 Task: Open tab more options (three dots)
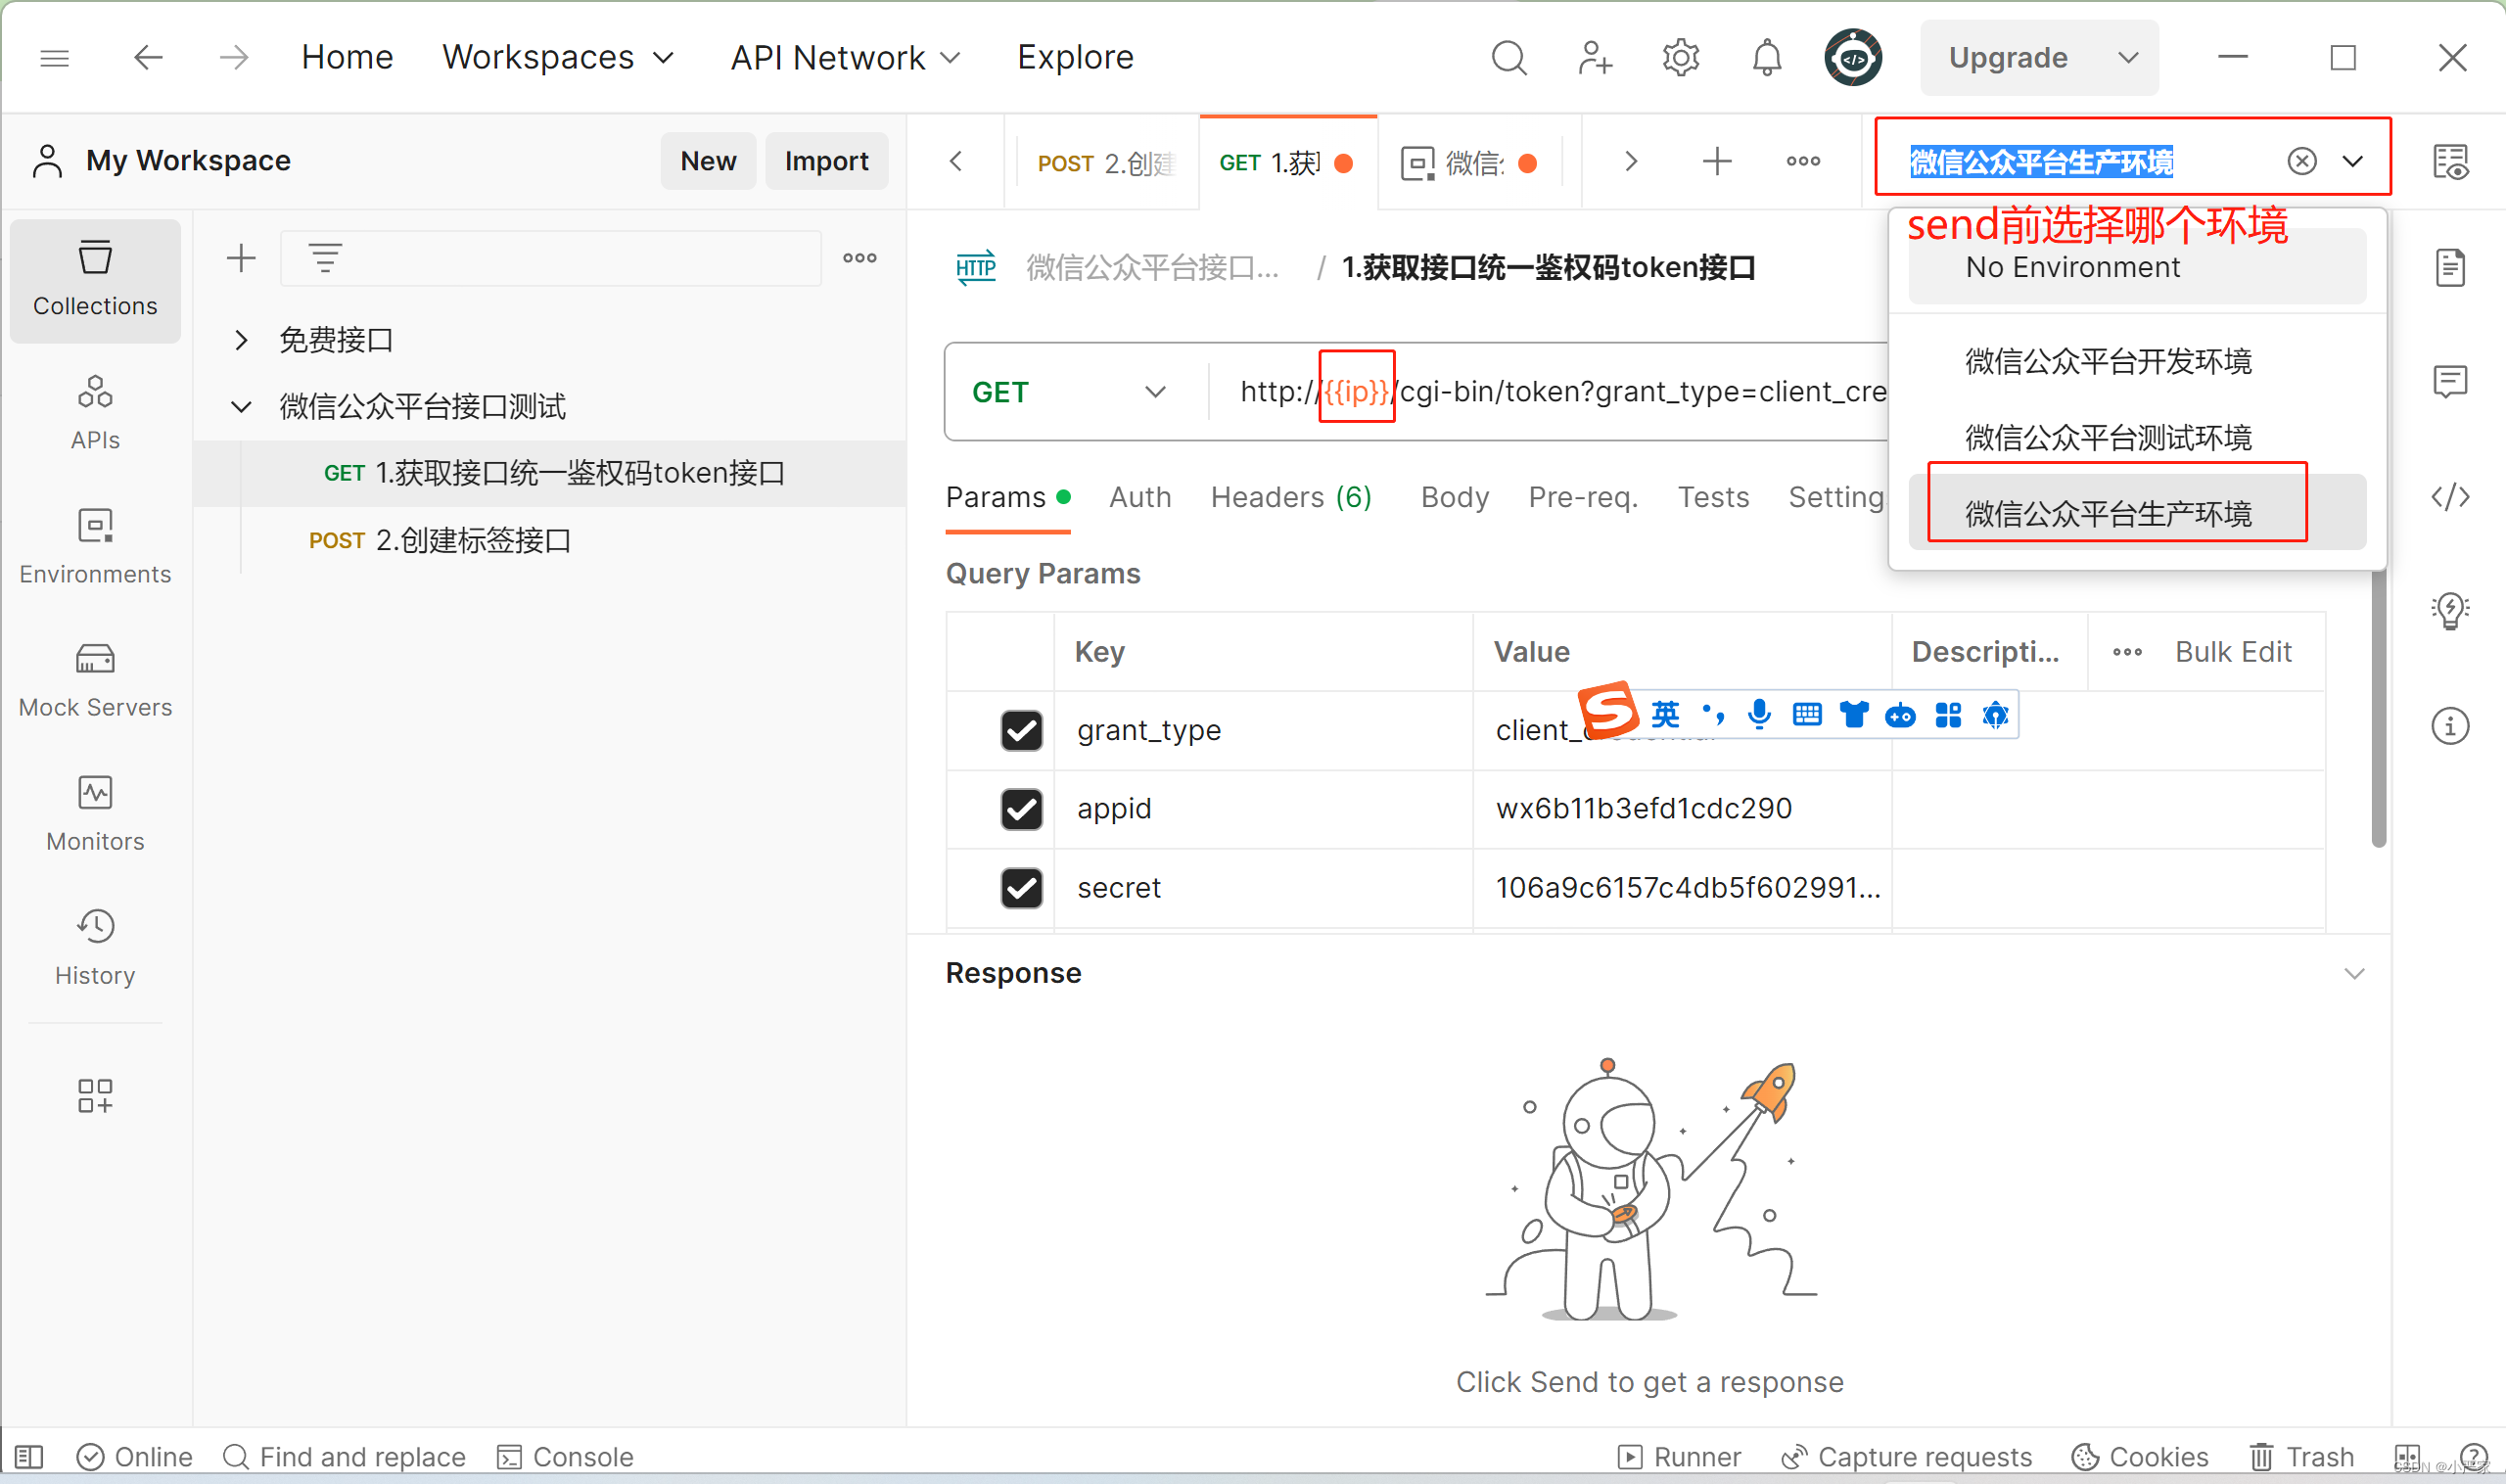[1803, 161]
